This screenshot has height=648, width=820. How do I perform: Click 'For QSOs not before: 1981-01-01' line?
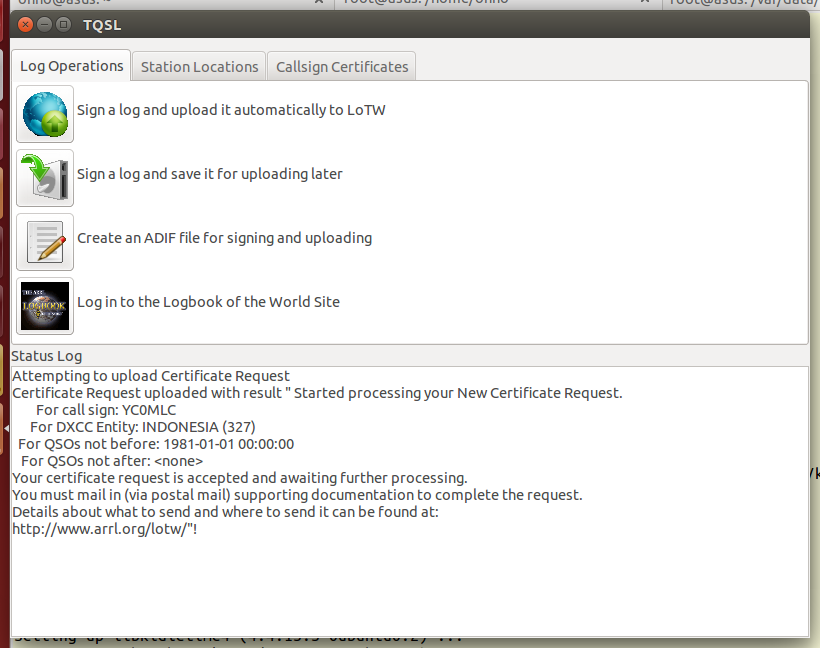(x=156, y=444)
